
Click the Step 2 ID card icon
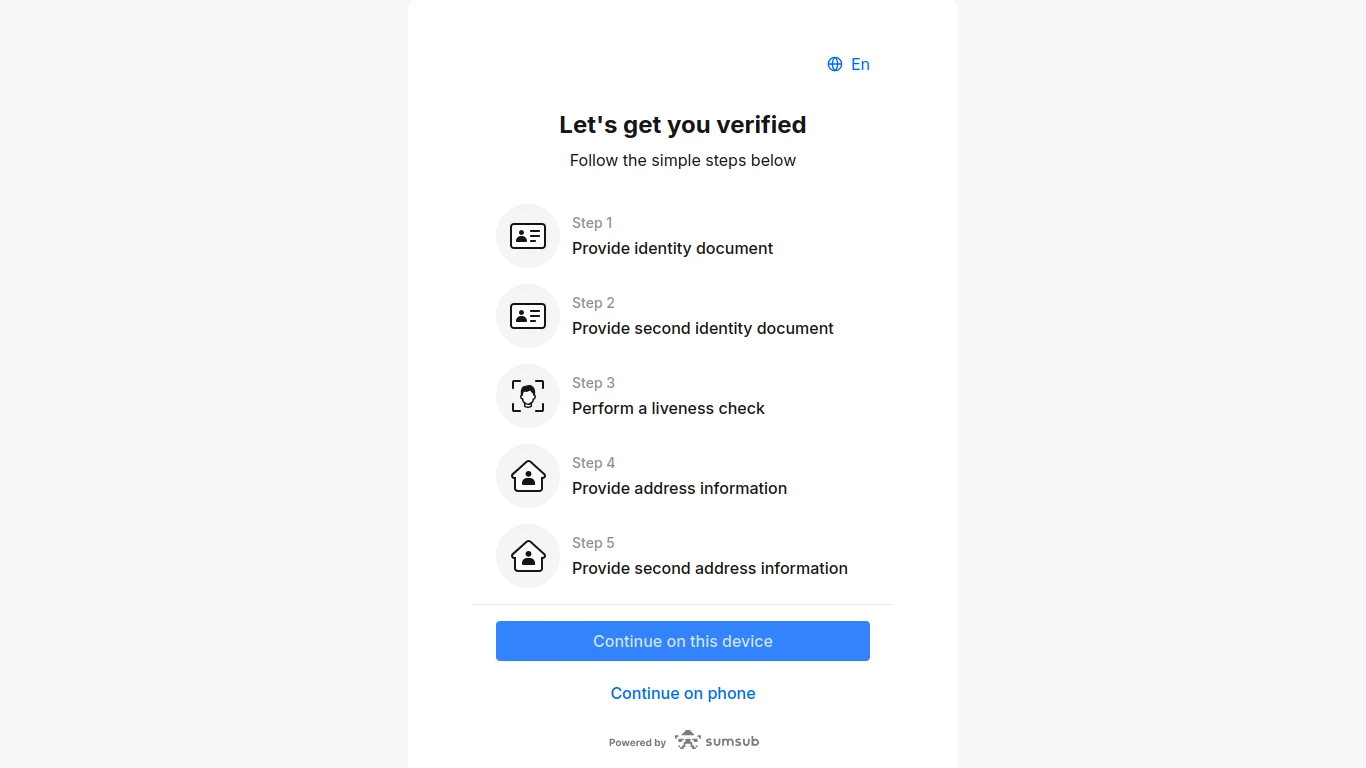tap(528, 316)
